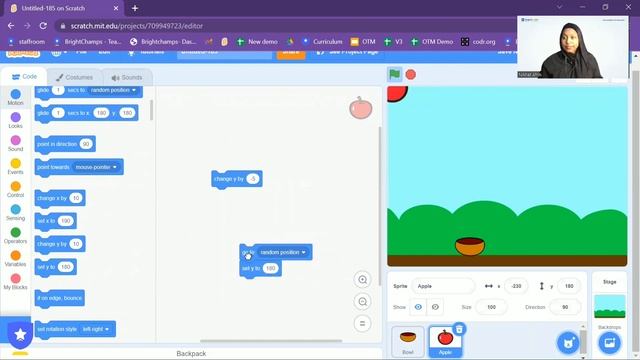Select the Bowl sprite thumbnail

point(408,341)
